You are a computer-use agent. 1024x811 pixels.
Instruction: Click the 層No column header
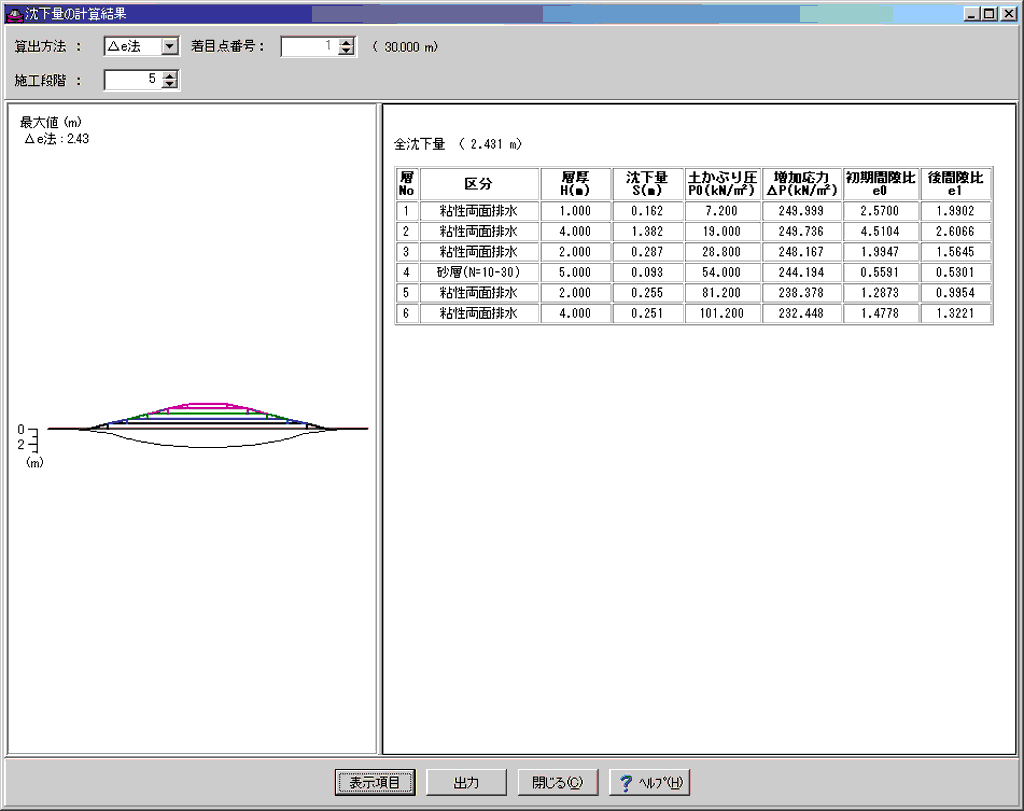tap(406, 183)
